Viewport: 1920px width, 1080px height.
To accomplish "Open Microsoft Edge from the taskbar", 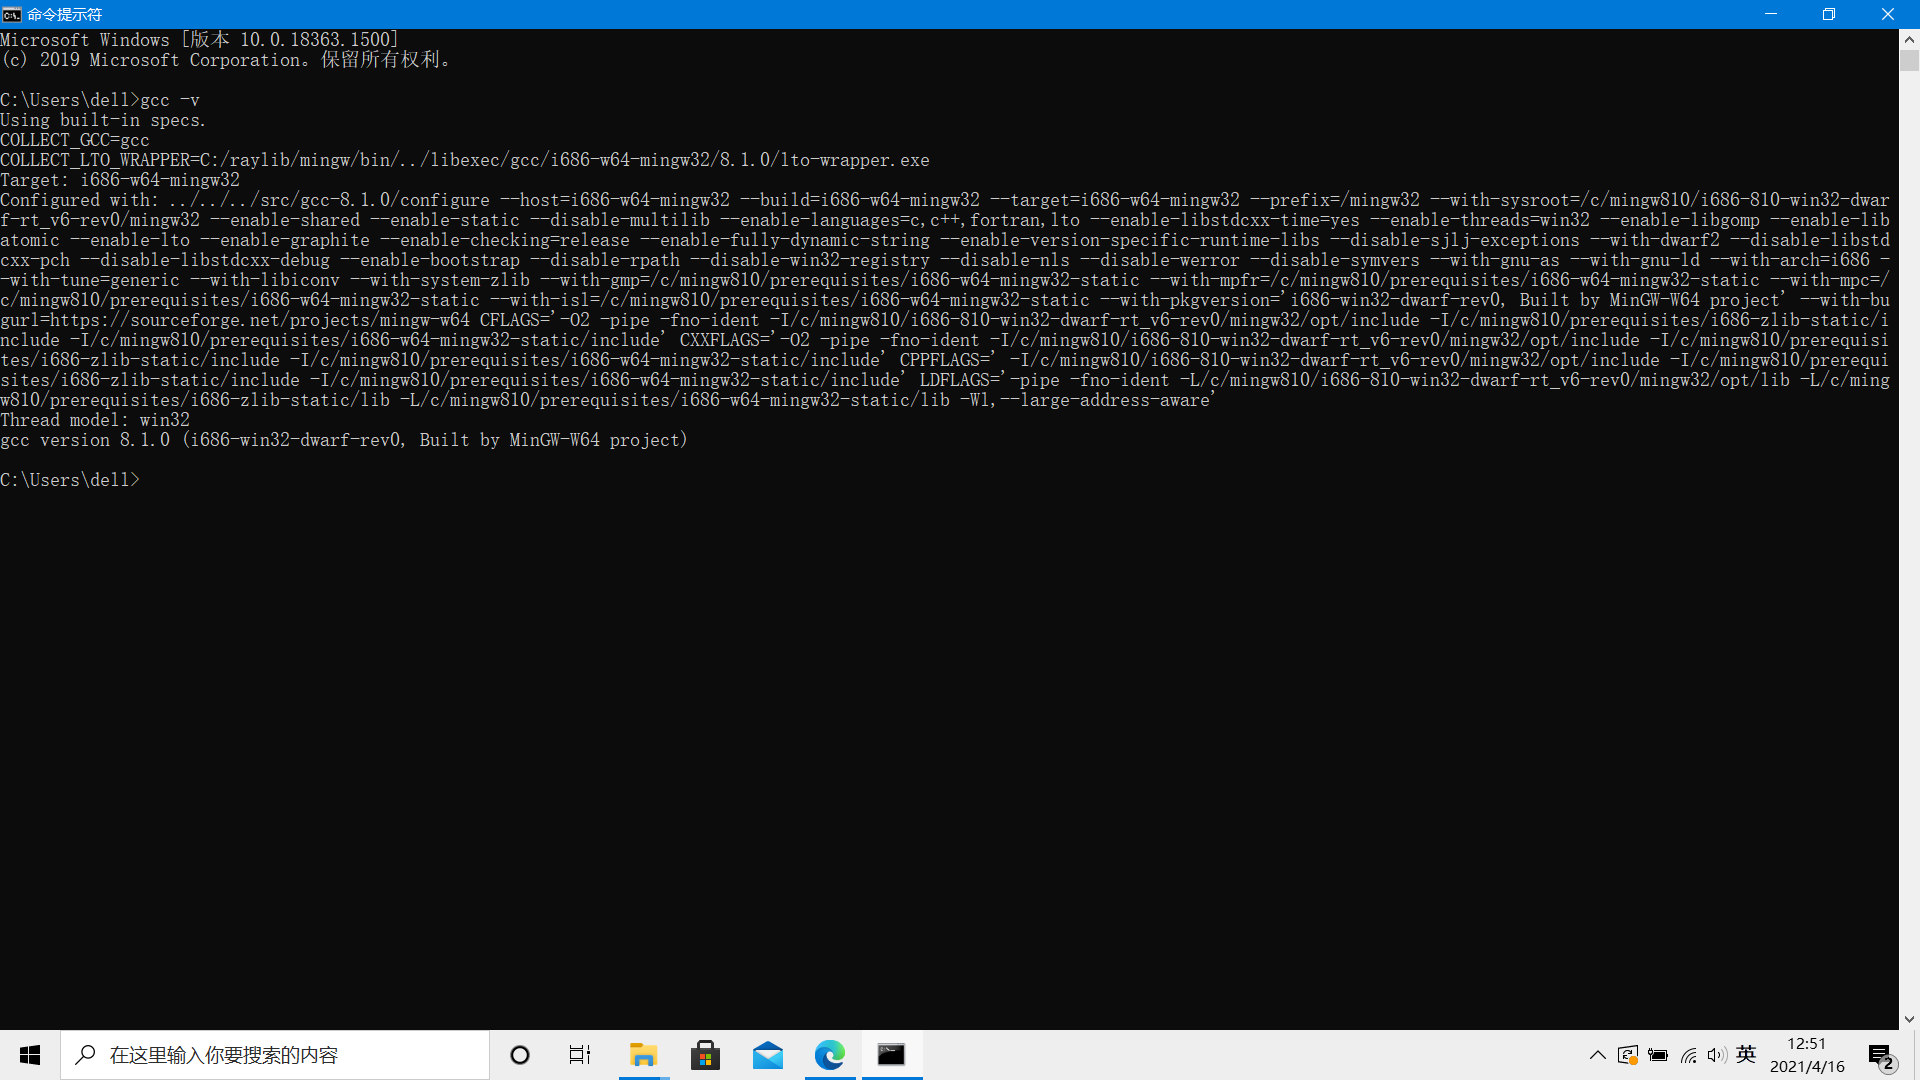I will pos(830,1055).
